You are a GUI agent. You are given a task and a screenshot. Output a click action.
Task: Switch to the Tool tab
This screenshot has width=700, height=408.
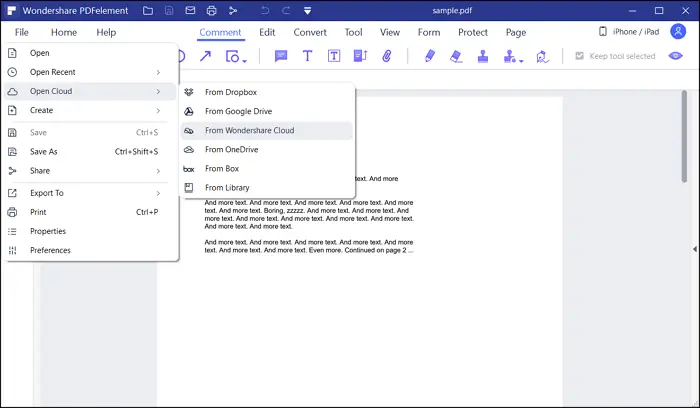pos(353,32)
